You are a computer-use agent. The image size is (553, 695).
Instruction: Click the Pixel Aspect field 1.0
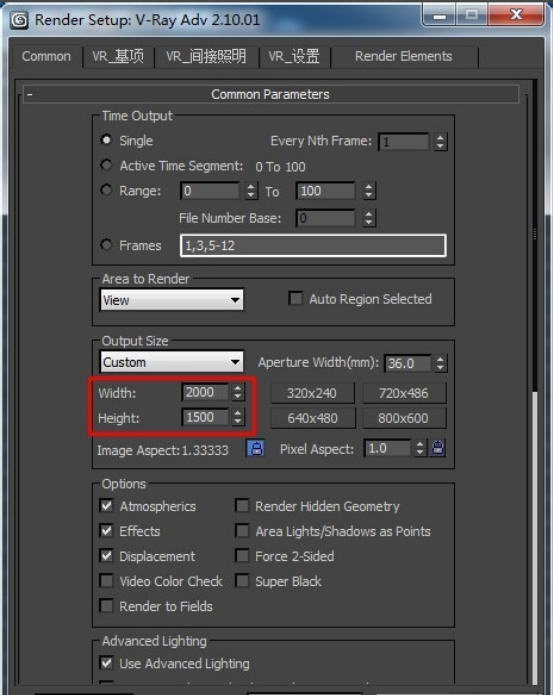pos(387,448)
